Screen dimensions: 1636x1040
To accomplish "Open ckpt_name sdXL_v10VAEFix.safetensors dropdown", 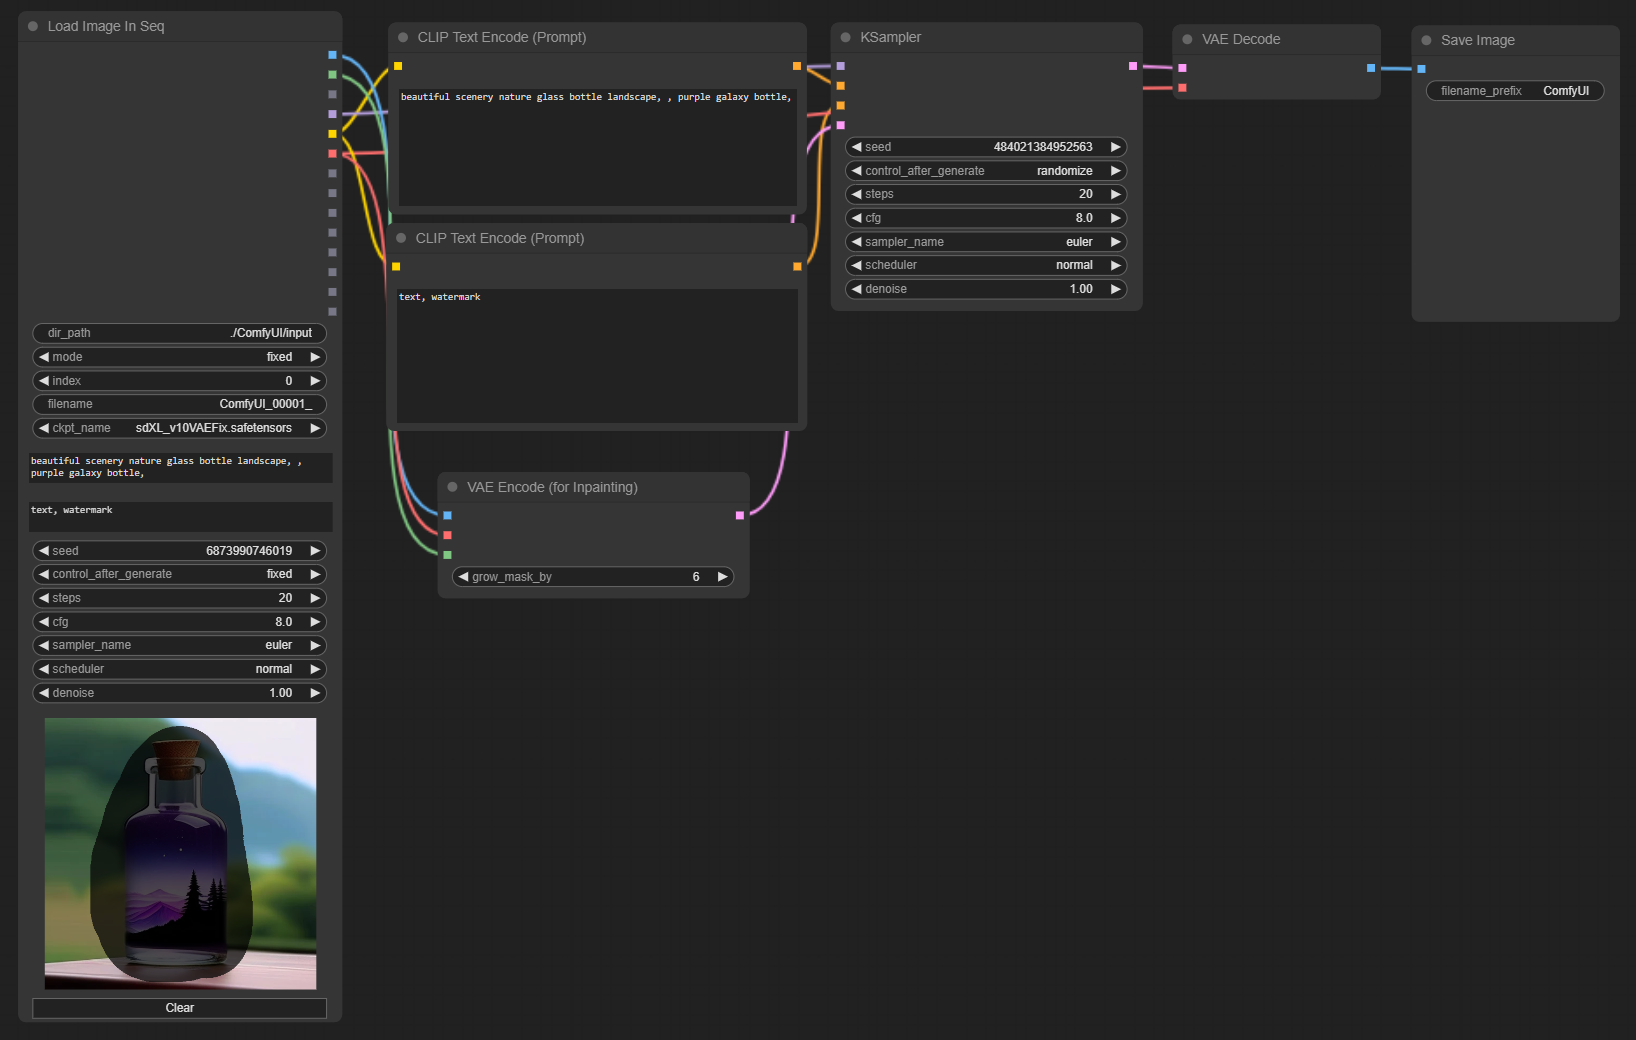I will point(180,428).
